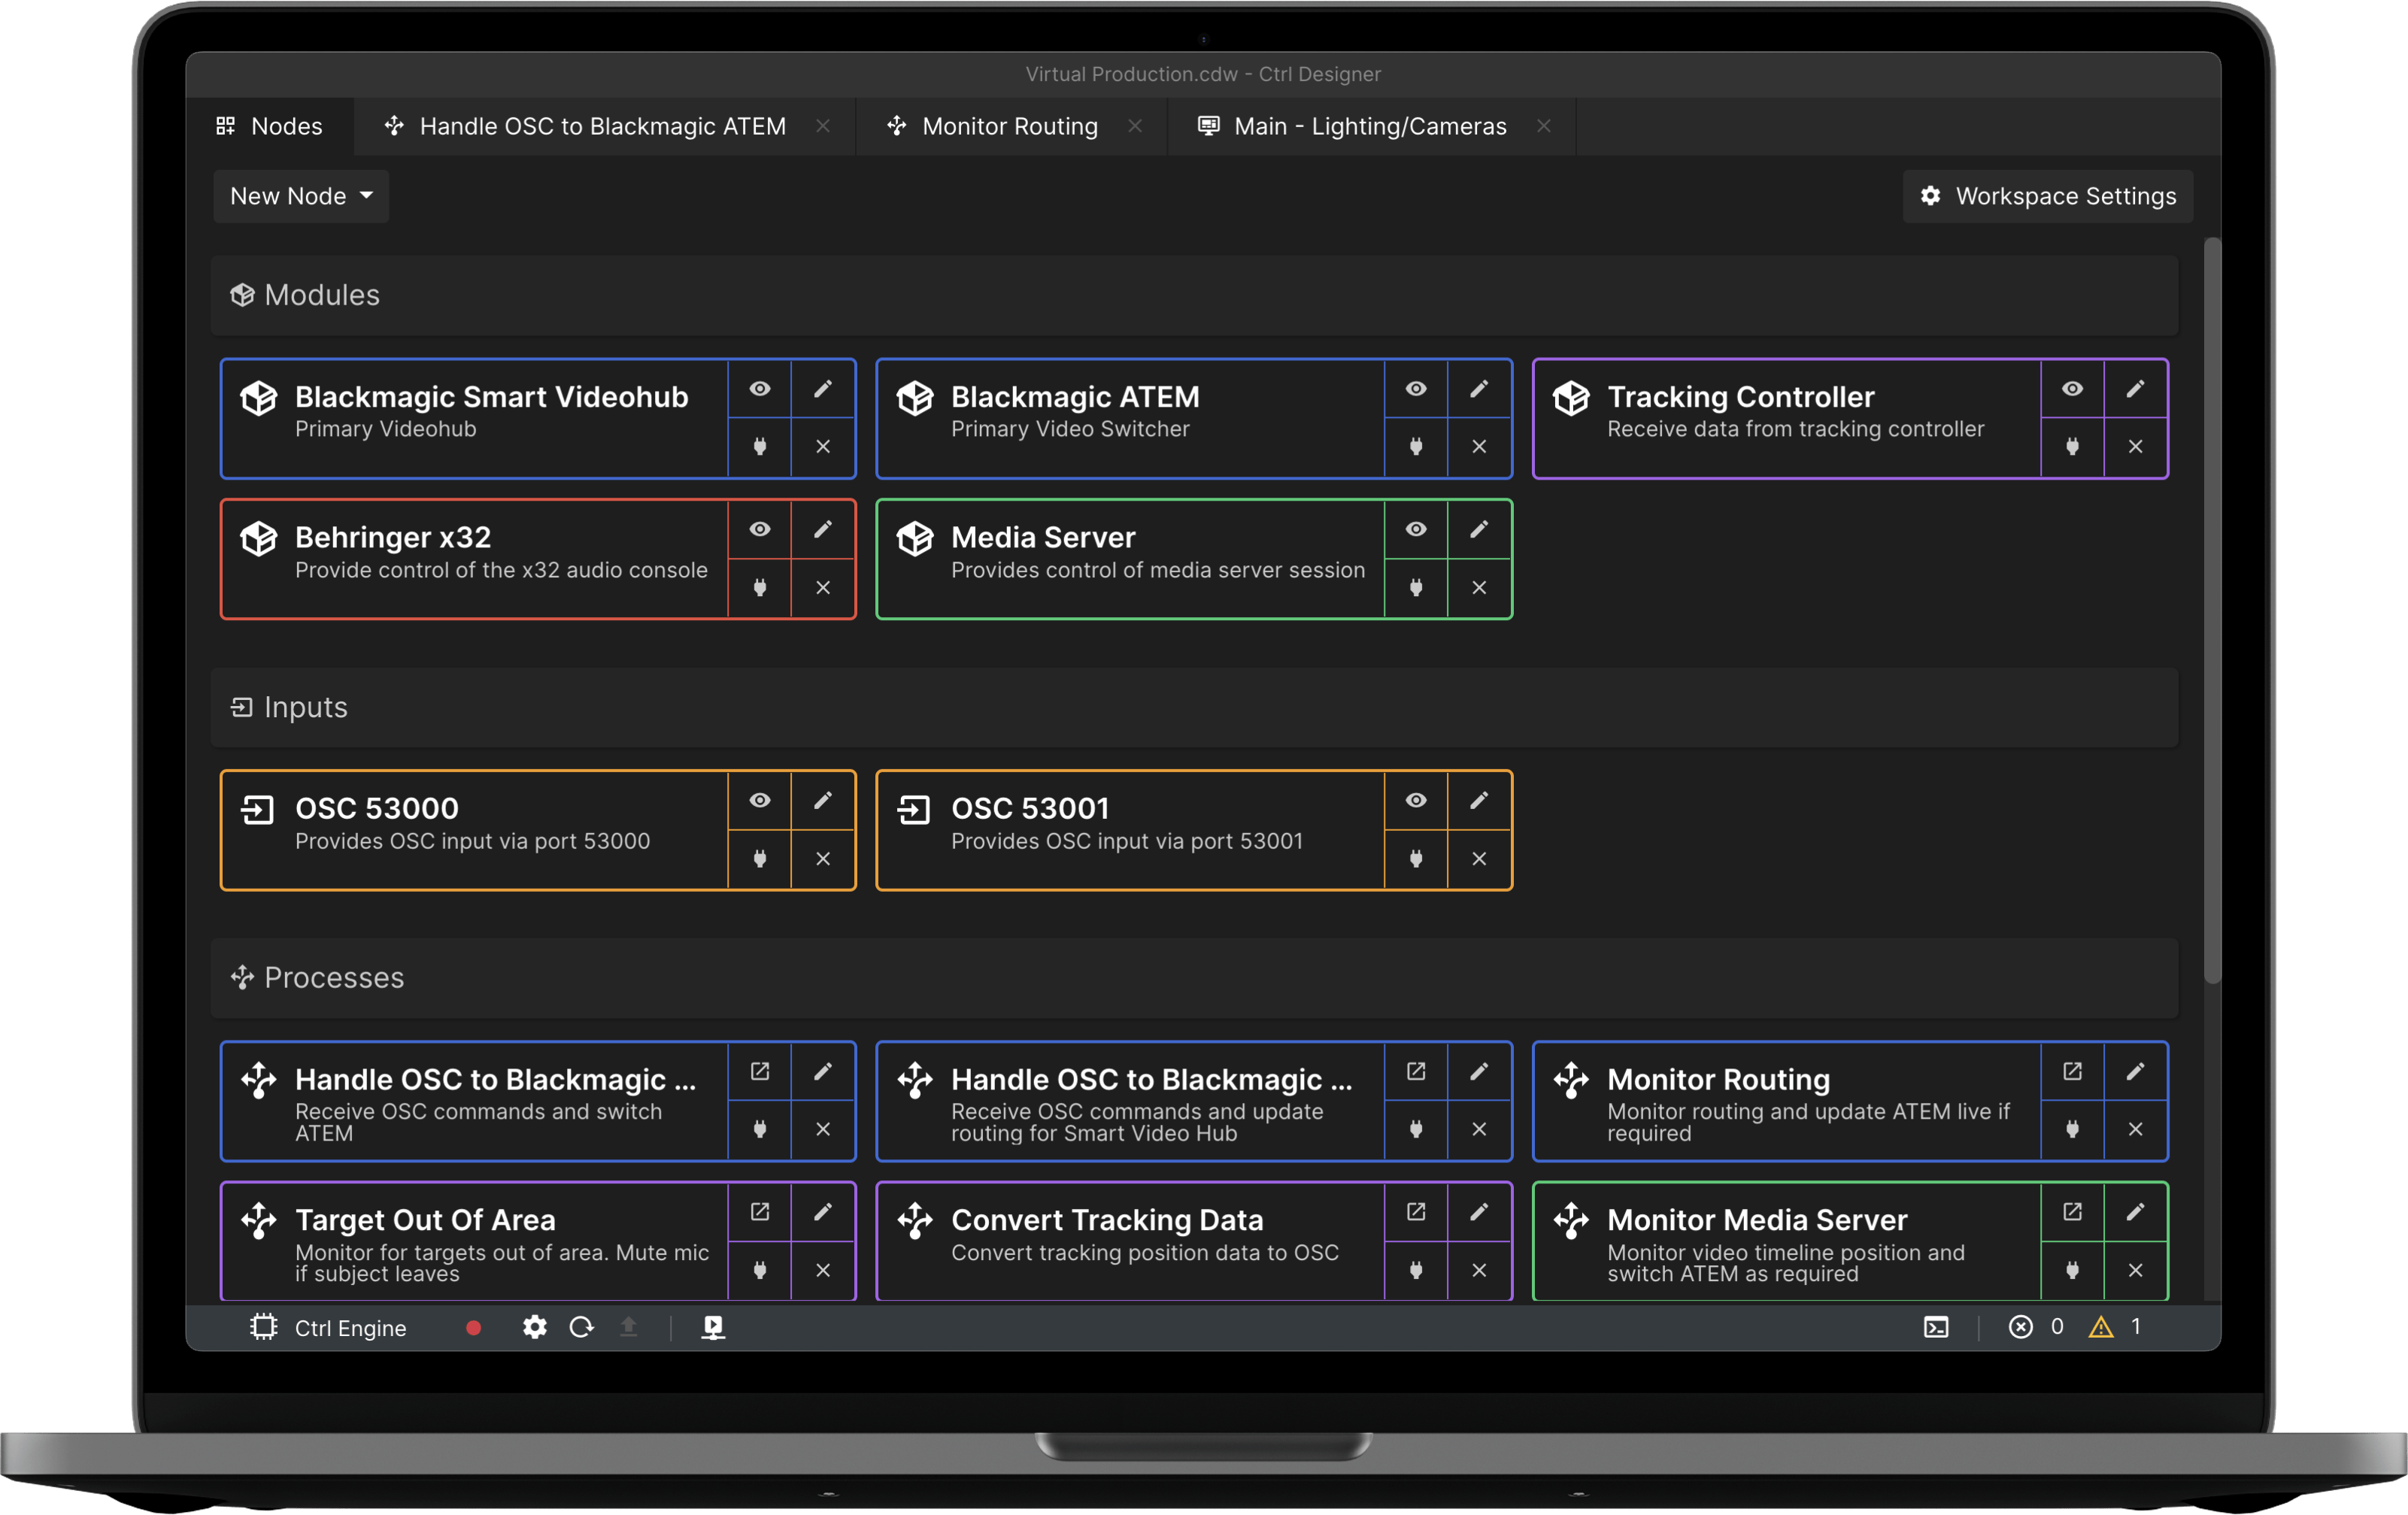Viewport: 2408px width, 1515px height.
Task: Open Convert Tracking Data process
Action: point(1416,1212)
